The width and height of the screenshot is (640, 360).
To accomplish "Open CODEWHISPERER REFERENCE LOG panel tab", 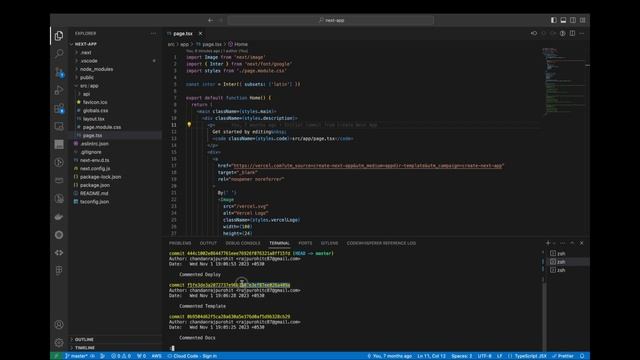I will [381, 243].
